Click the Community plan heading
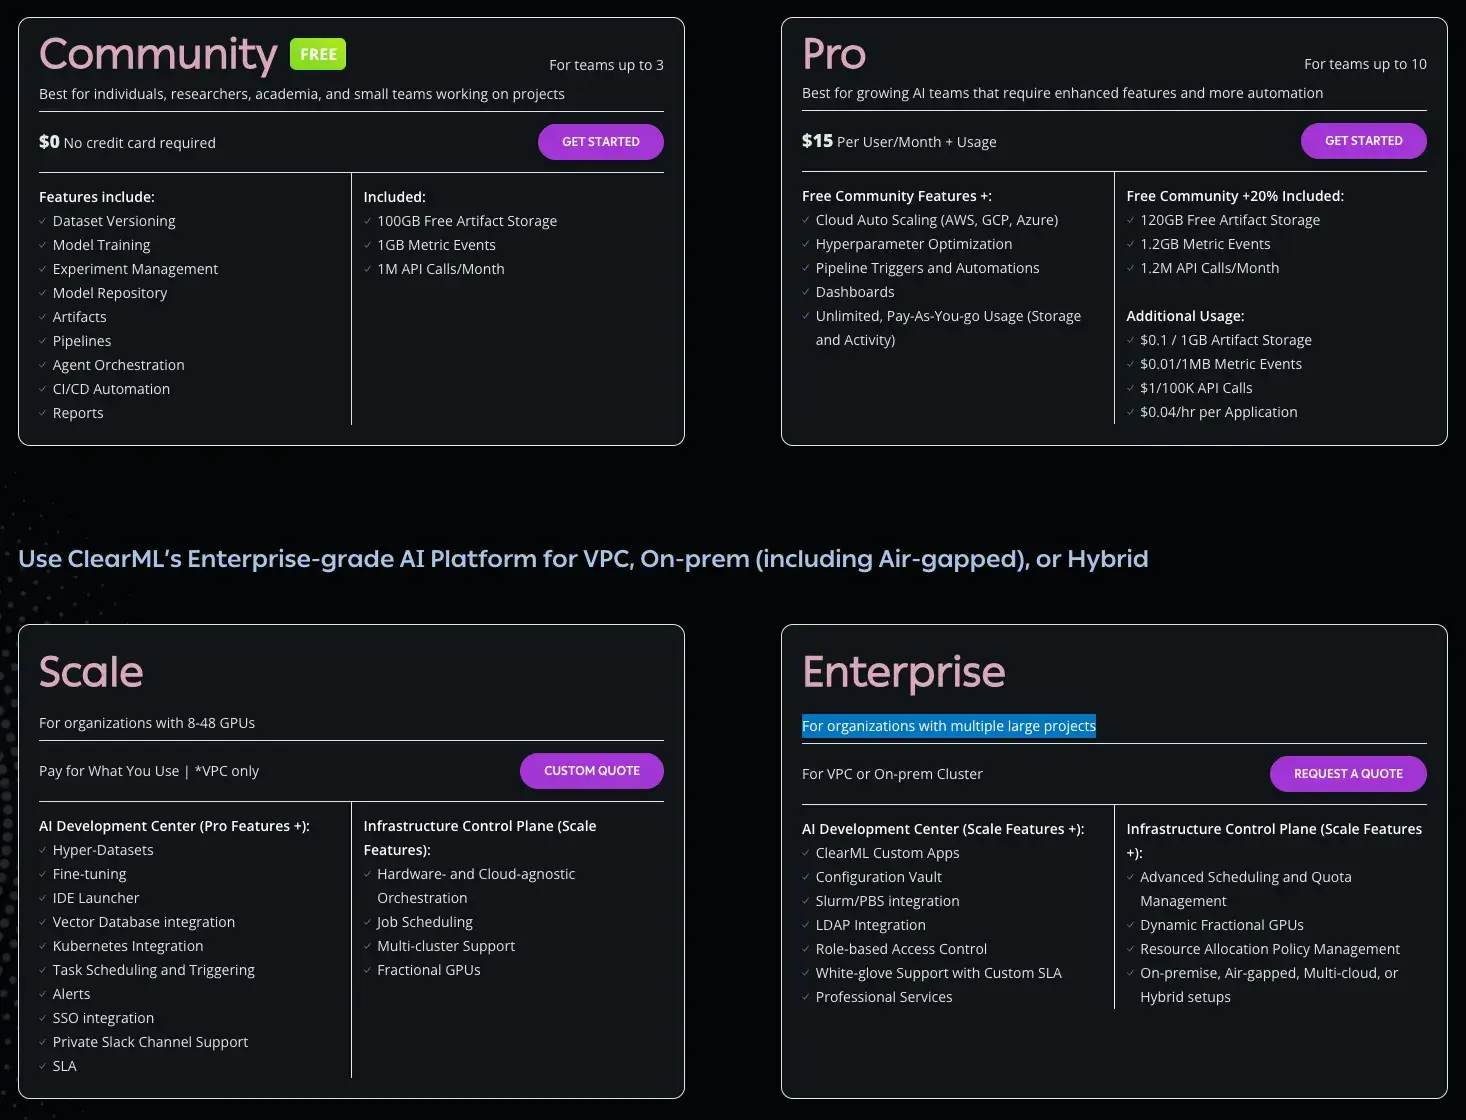This screenshot has width=1466, height=1120. [158, 54]
